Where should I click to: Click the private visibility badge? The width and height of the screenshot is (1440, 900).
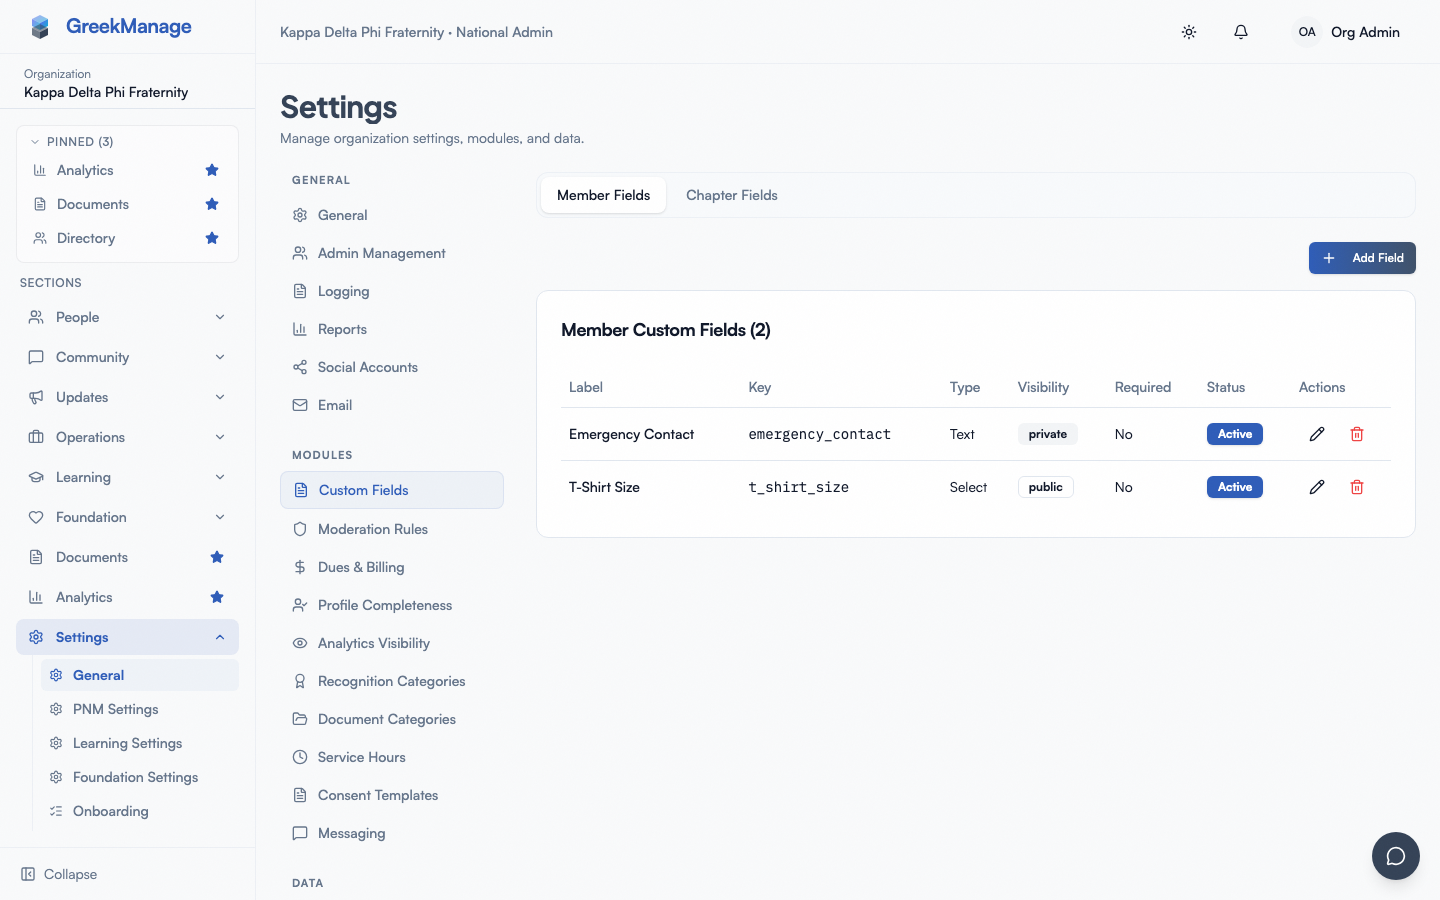pyautogui.click(x=1048, y=434)
